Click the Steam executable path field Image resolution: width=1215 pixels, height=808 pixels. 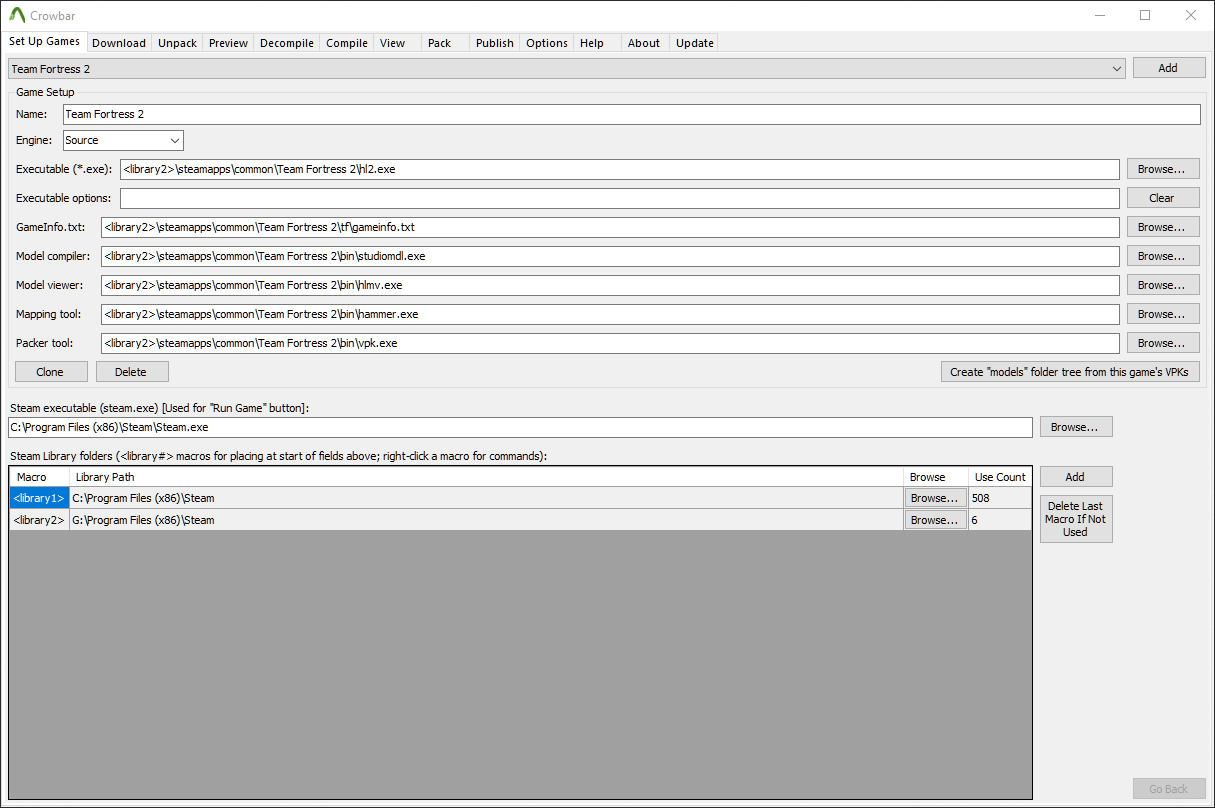click(x=520, y=427)
